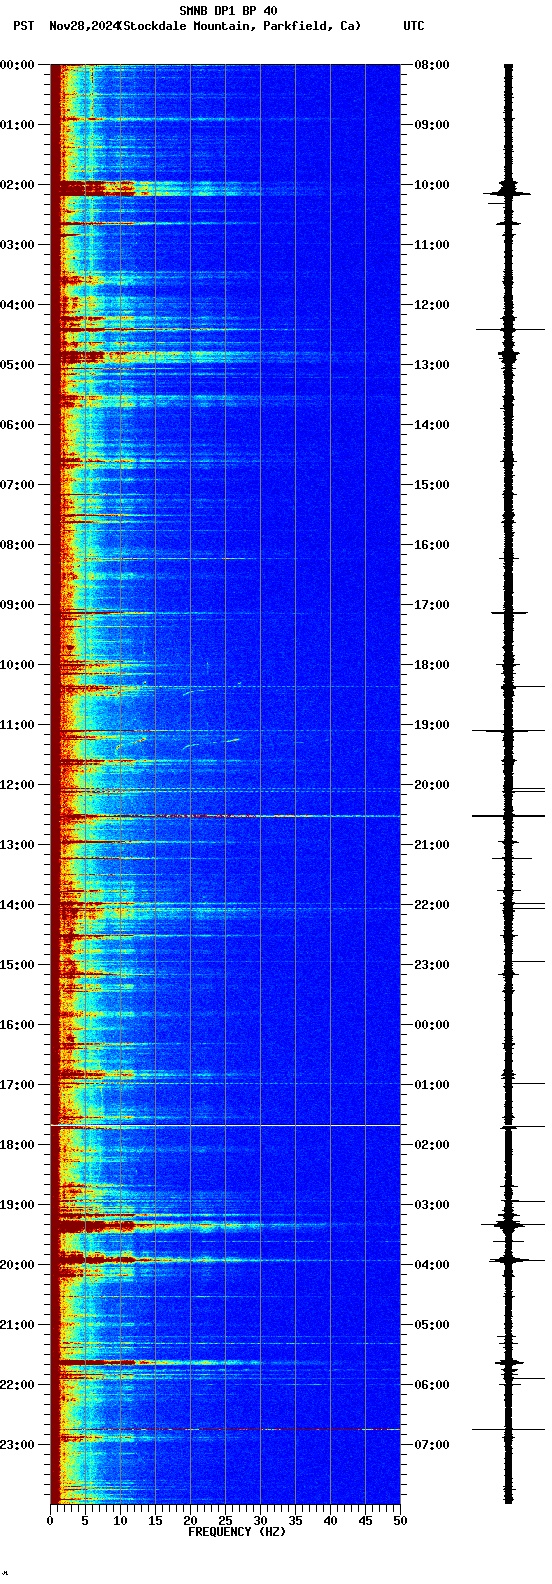Click the full-width red event streak after 12:30 PST
Screen dimensions: 552x1584
(x=225, y=817)
